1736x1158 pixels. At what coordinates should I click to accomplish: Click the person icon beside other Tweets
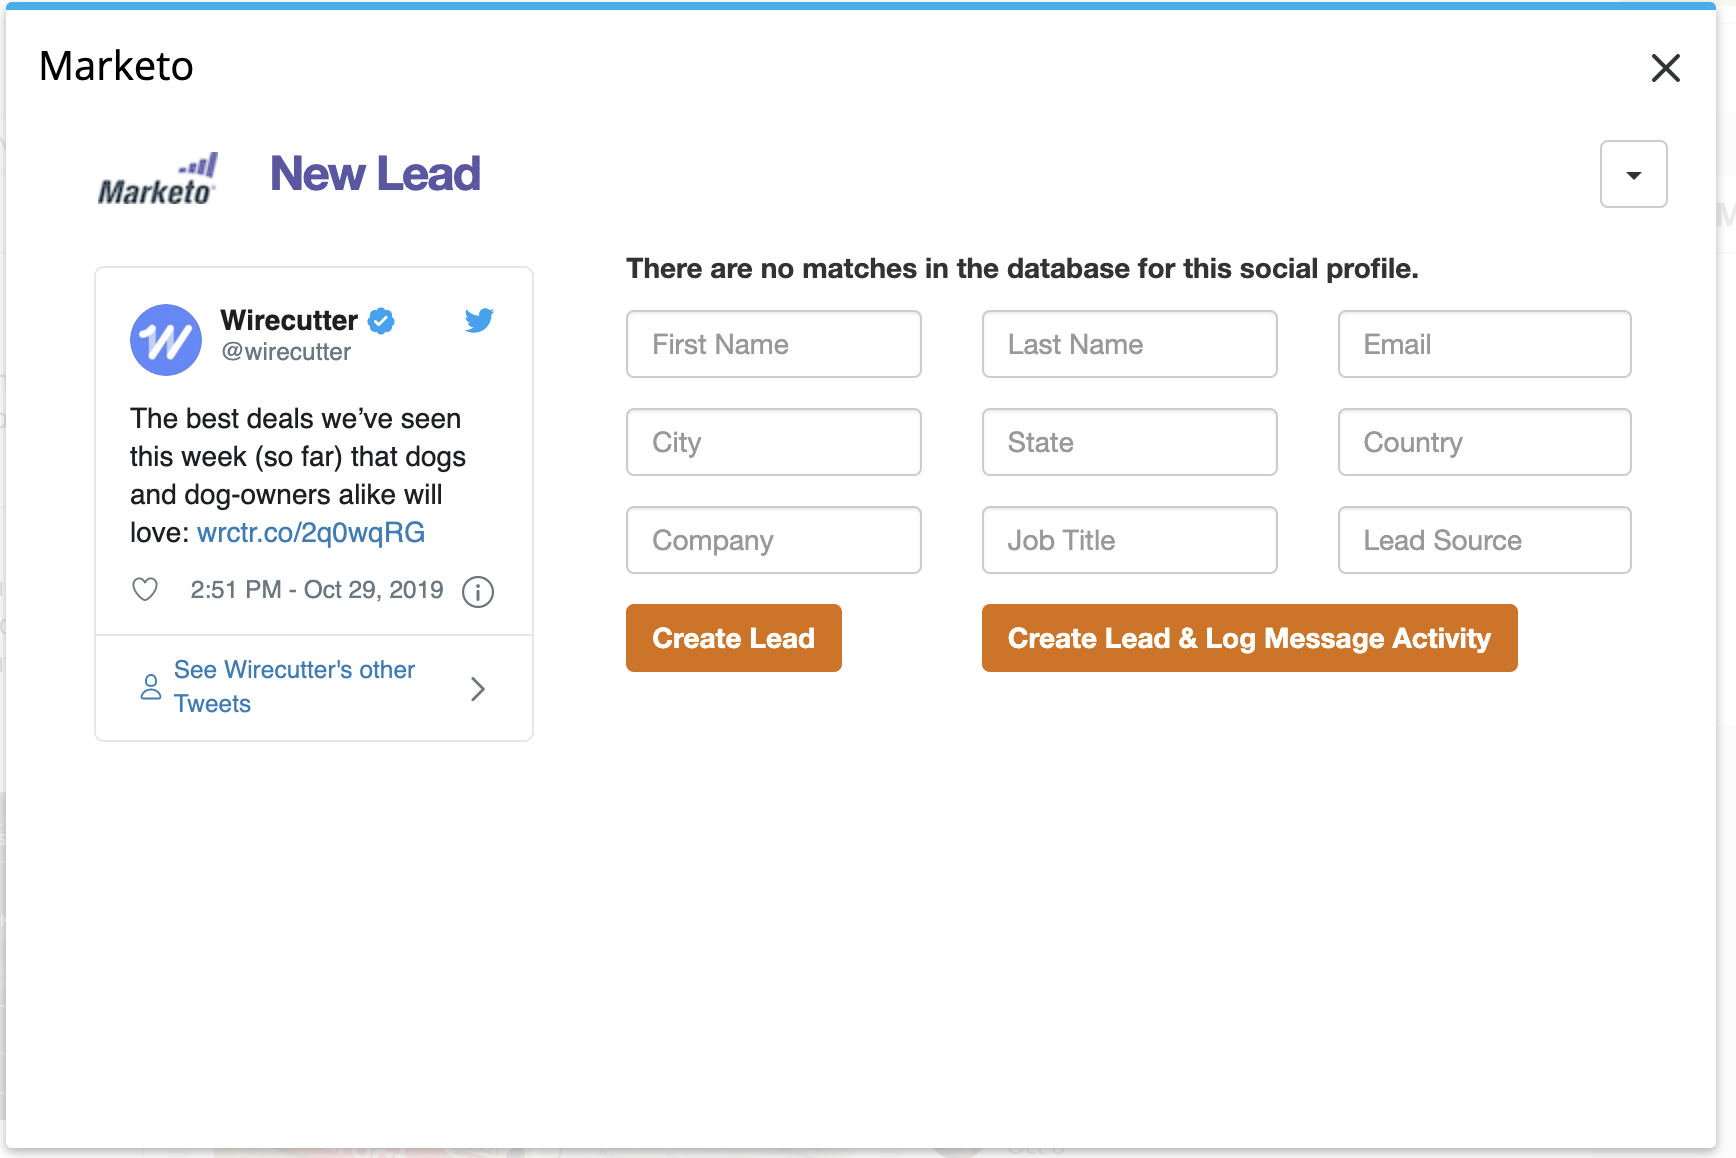[x=151, y=687]
